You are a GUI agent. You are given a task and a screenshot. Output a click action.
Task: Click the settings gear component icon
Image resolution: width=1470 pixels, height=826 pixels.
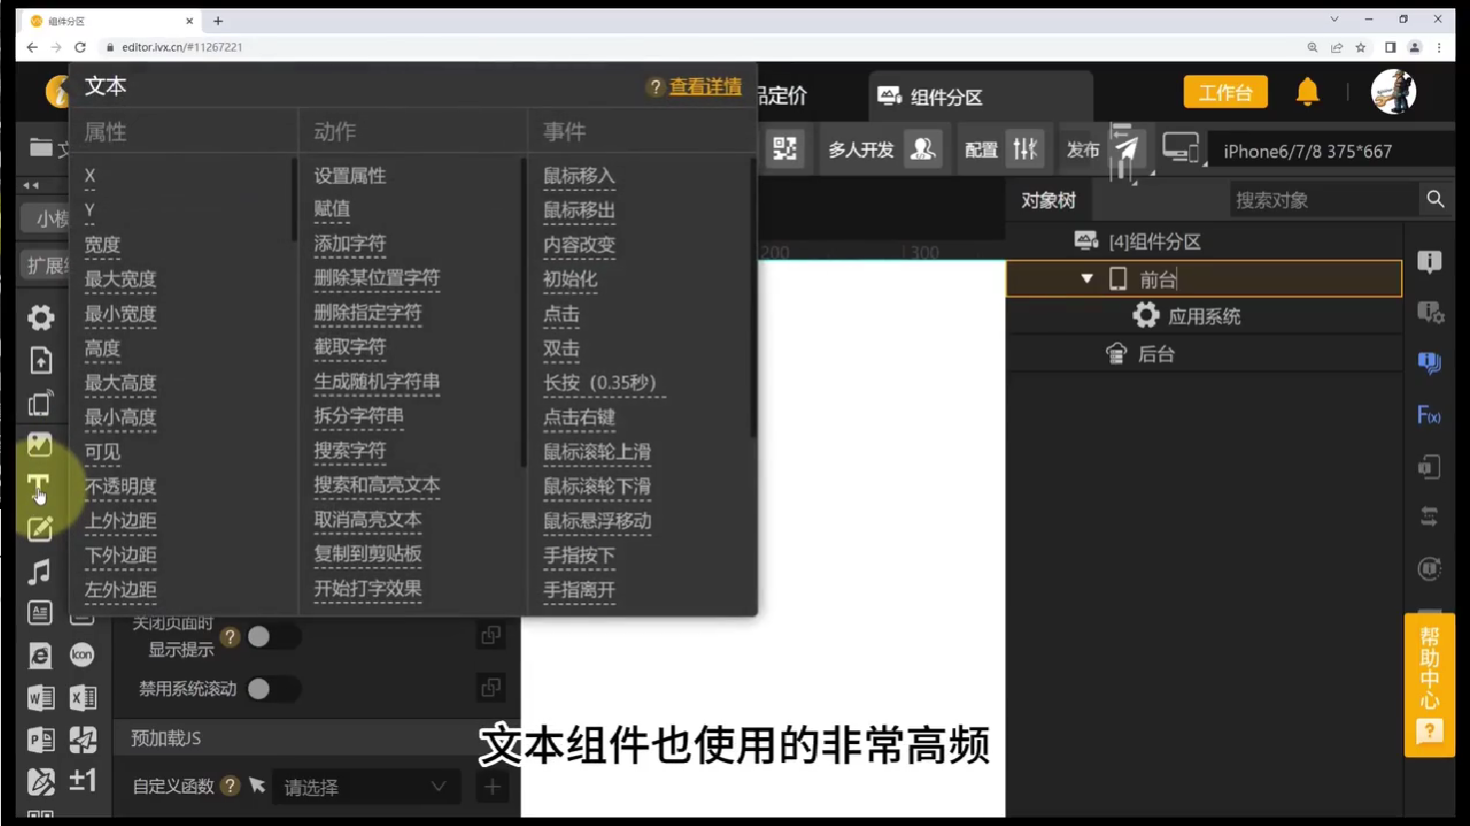tap(40, 318)
